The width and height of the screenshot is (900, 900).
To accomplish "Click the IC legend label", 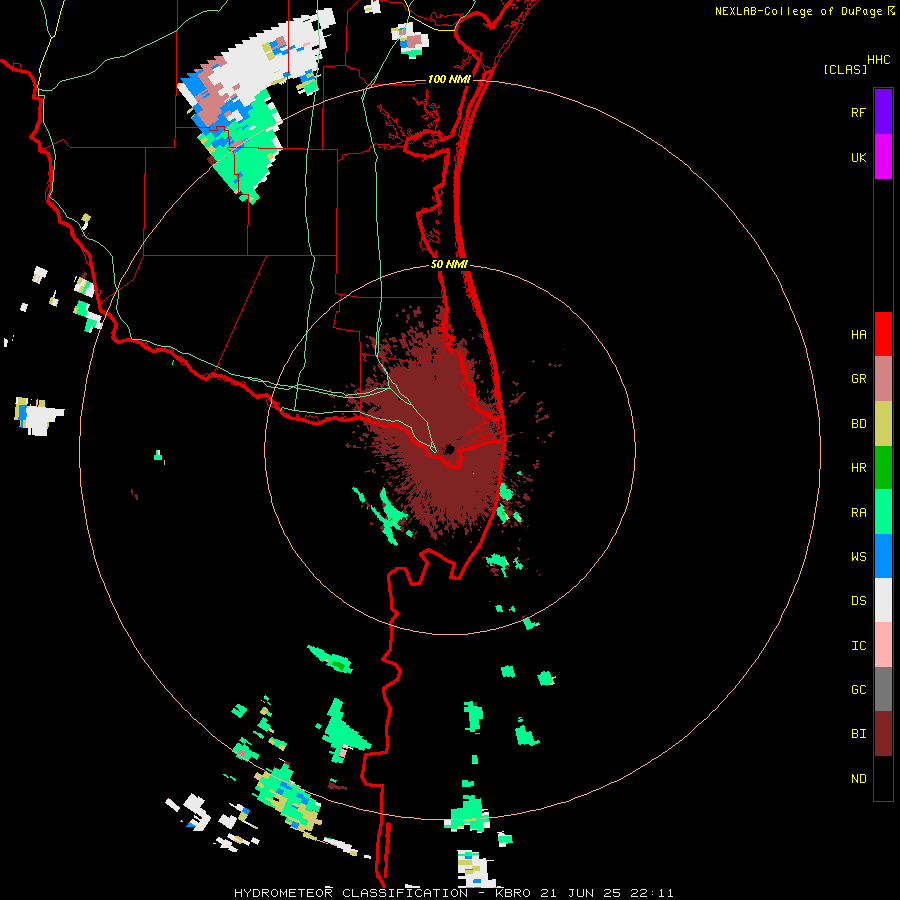I will [858, 645].
